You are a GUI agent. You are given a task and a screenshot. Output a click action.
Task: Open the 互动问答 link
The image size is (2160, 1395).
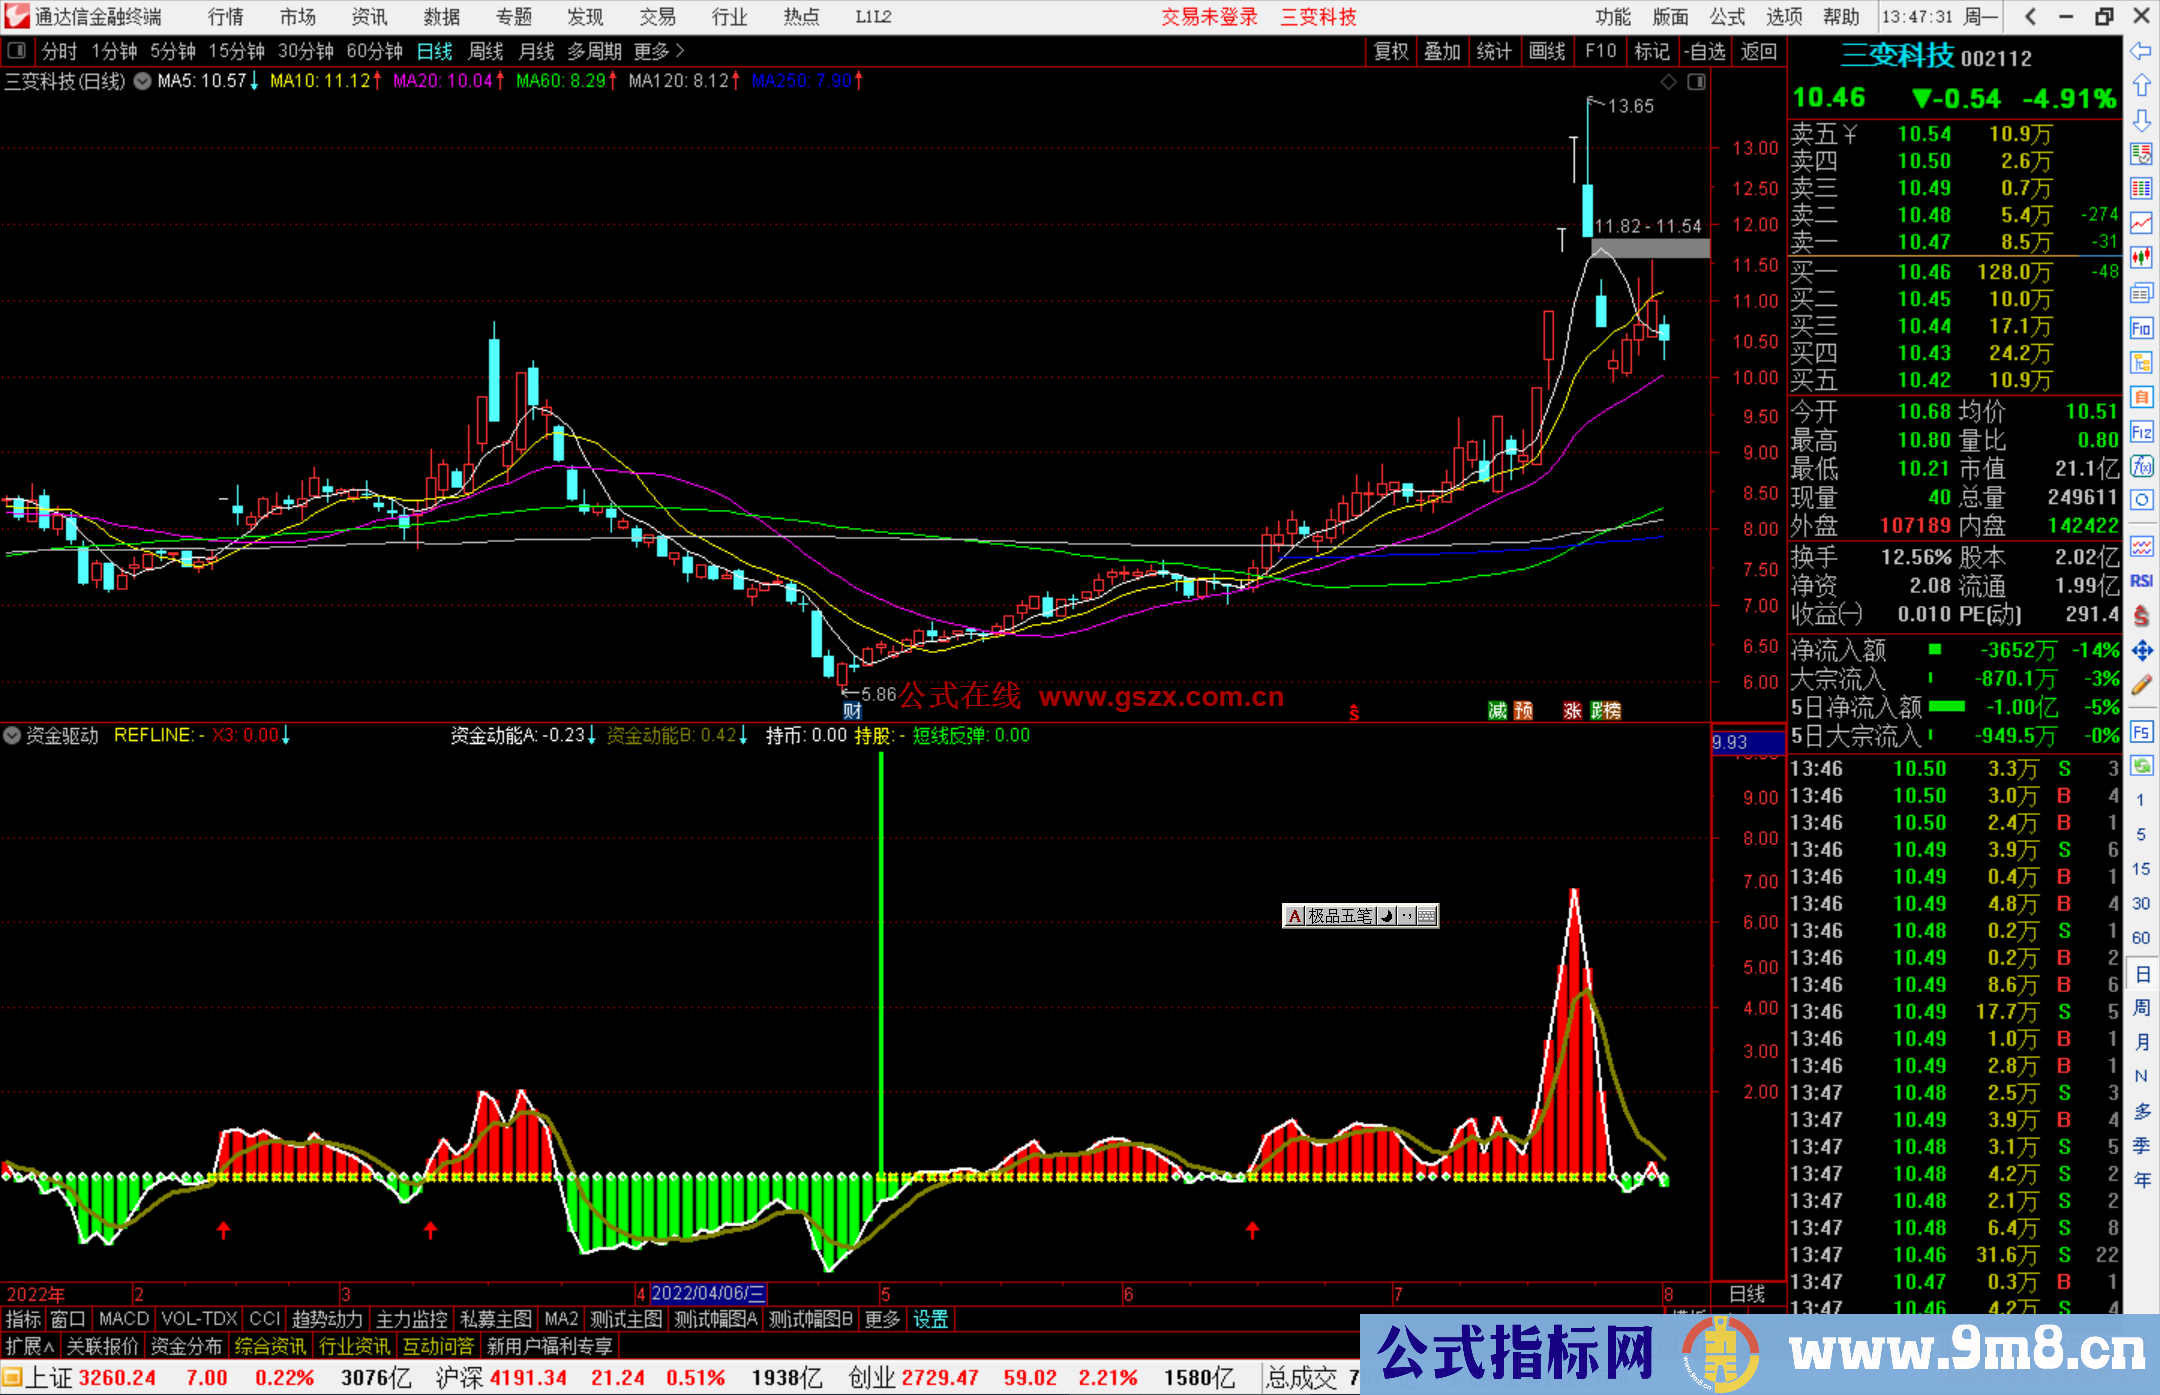click(438, 1345)
